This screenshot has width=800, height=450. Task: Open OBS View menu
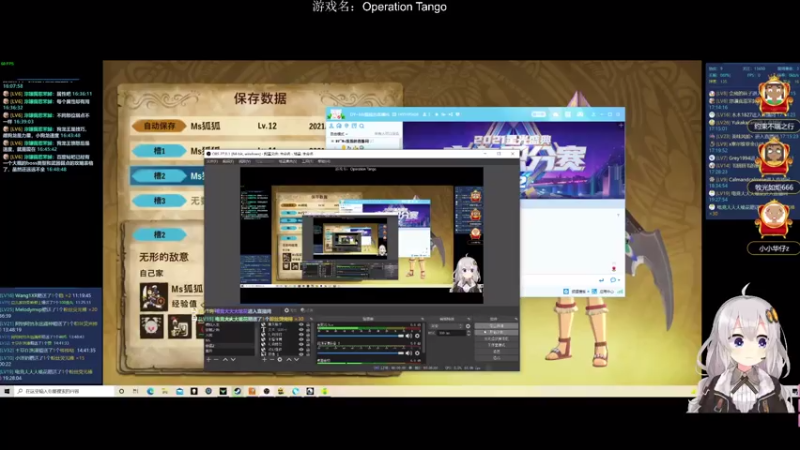[x=245, y=161]
